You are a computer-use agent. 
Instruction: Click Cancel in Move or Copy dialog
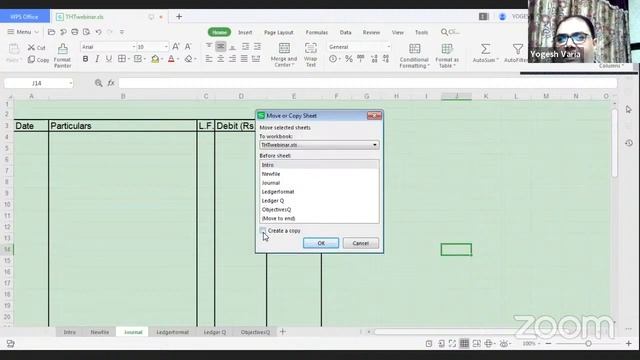click(361, 243)
